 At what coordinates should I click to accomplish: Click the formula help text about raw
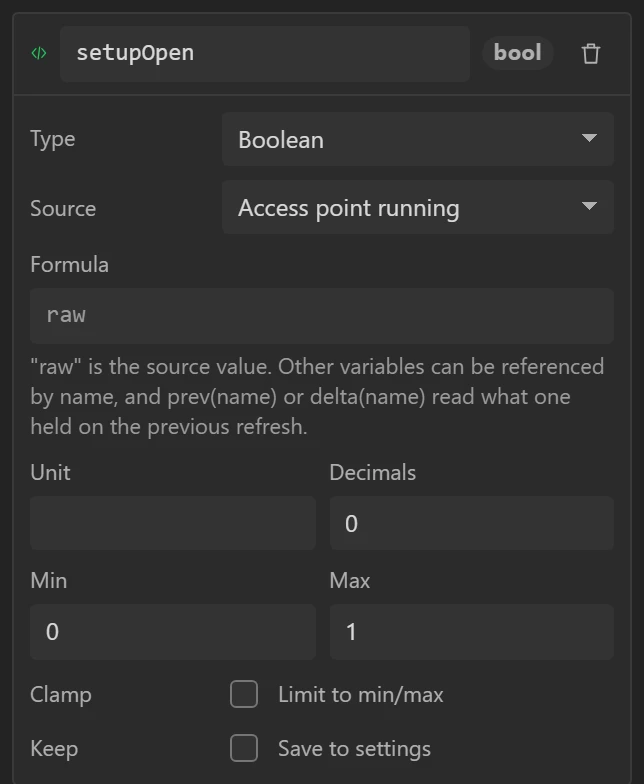[x=317, y=396]
